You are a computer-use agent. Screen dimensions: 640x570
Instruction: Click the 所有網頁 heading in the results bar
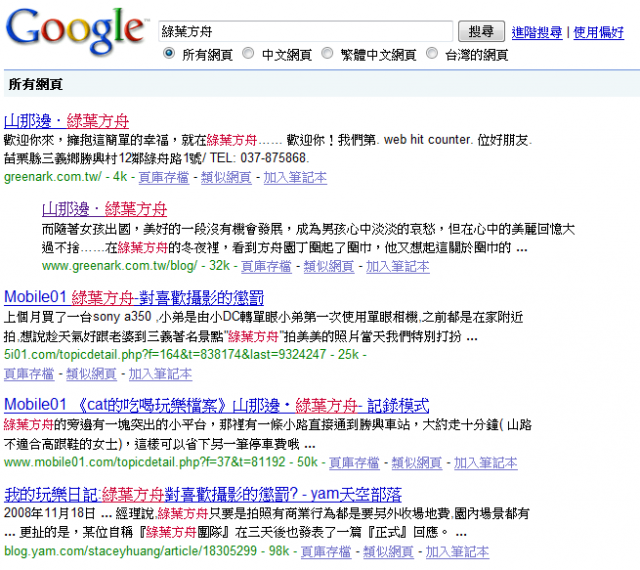tap(36, 85)
